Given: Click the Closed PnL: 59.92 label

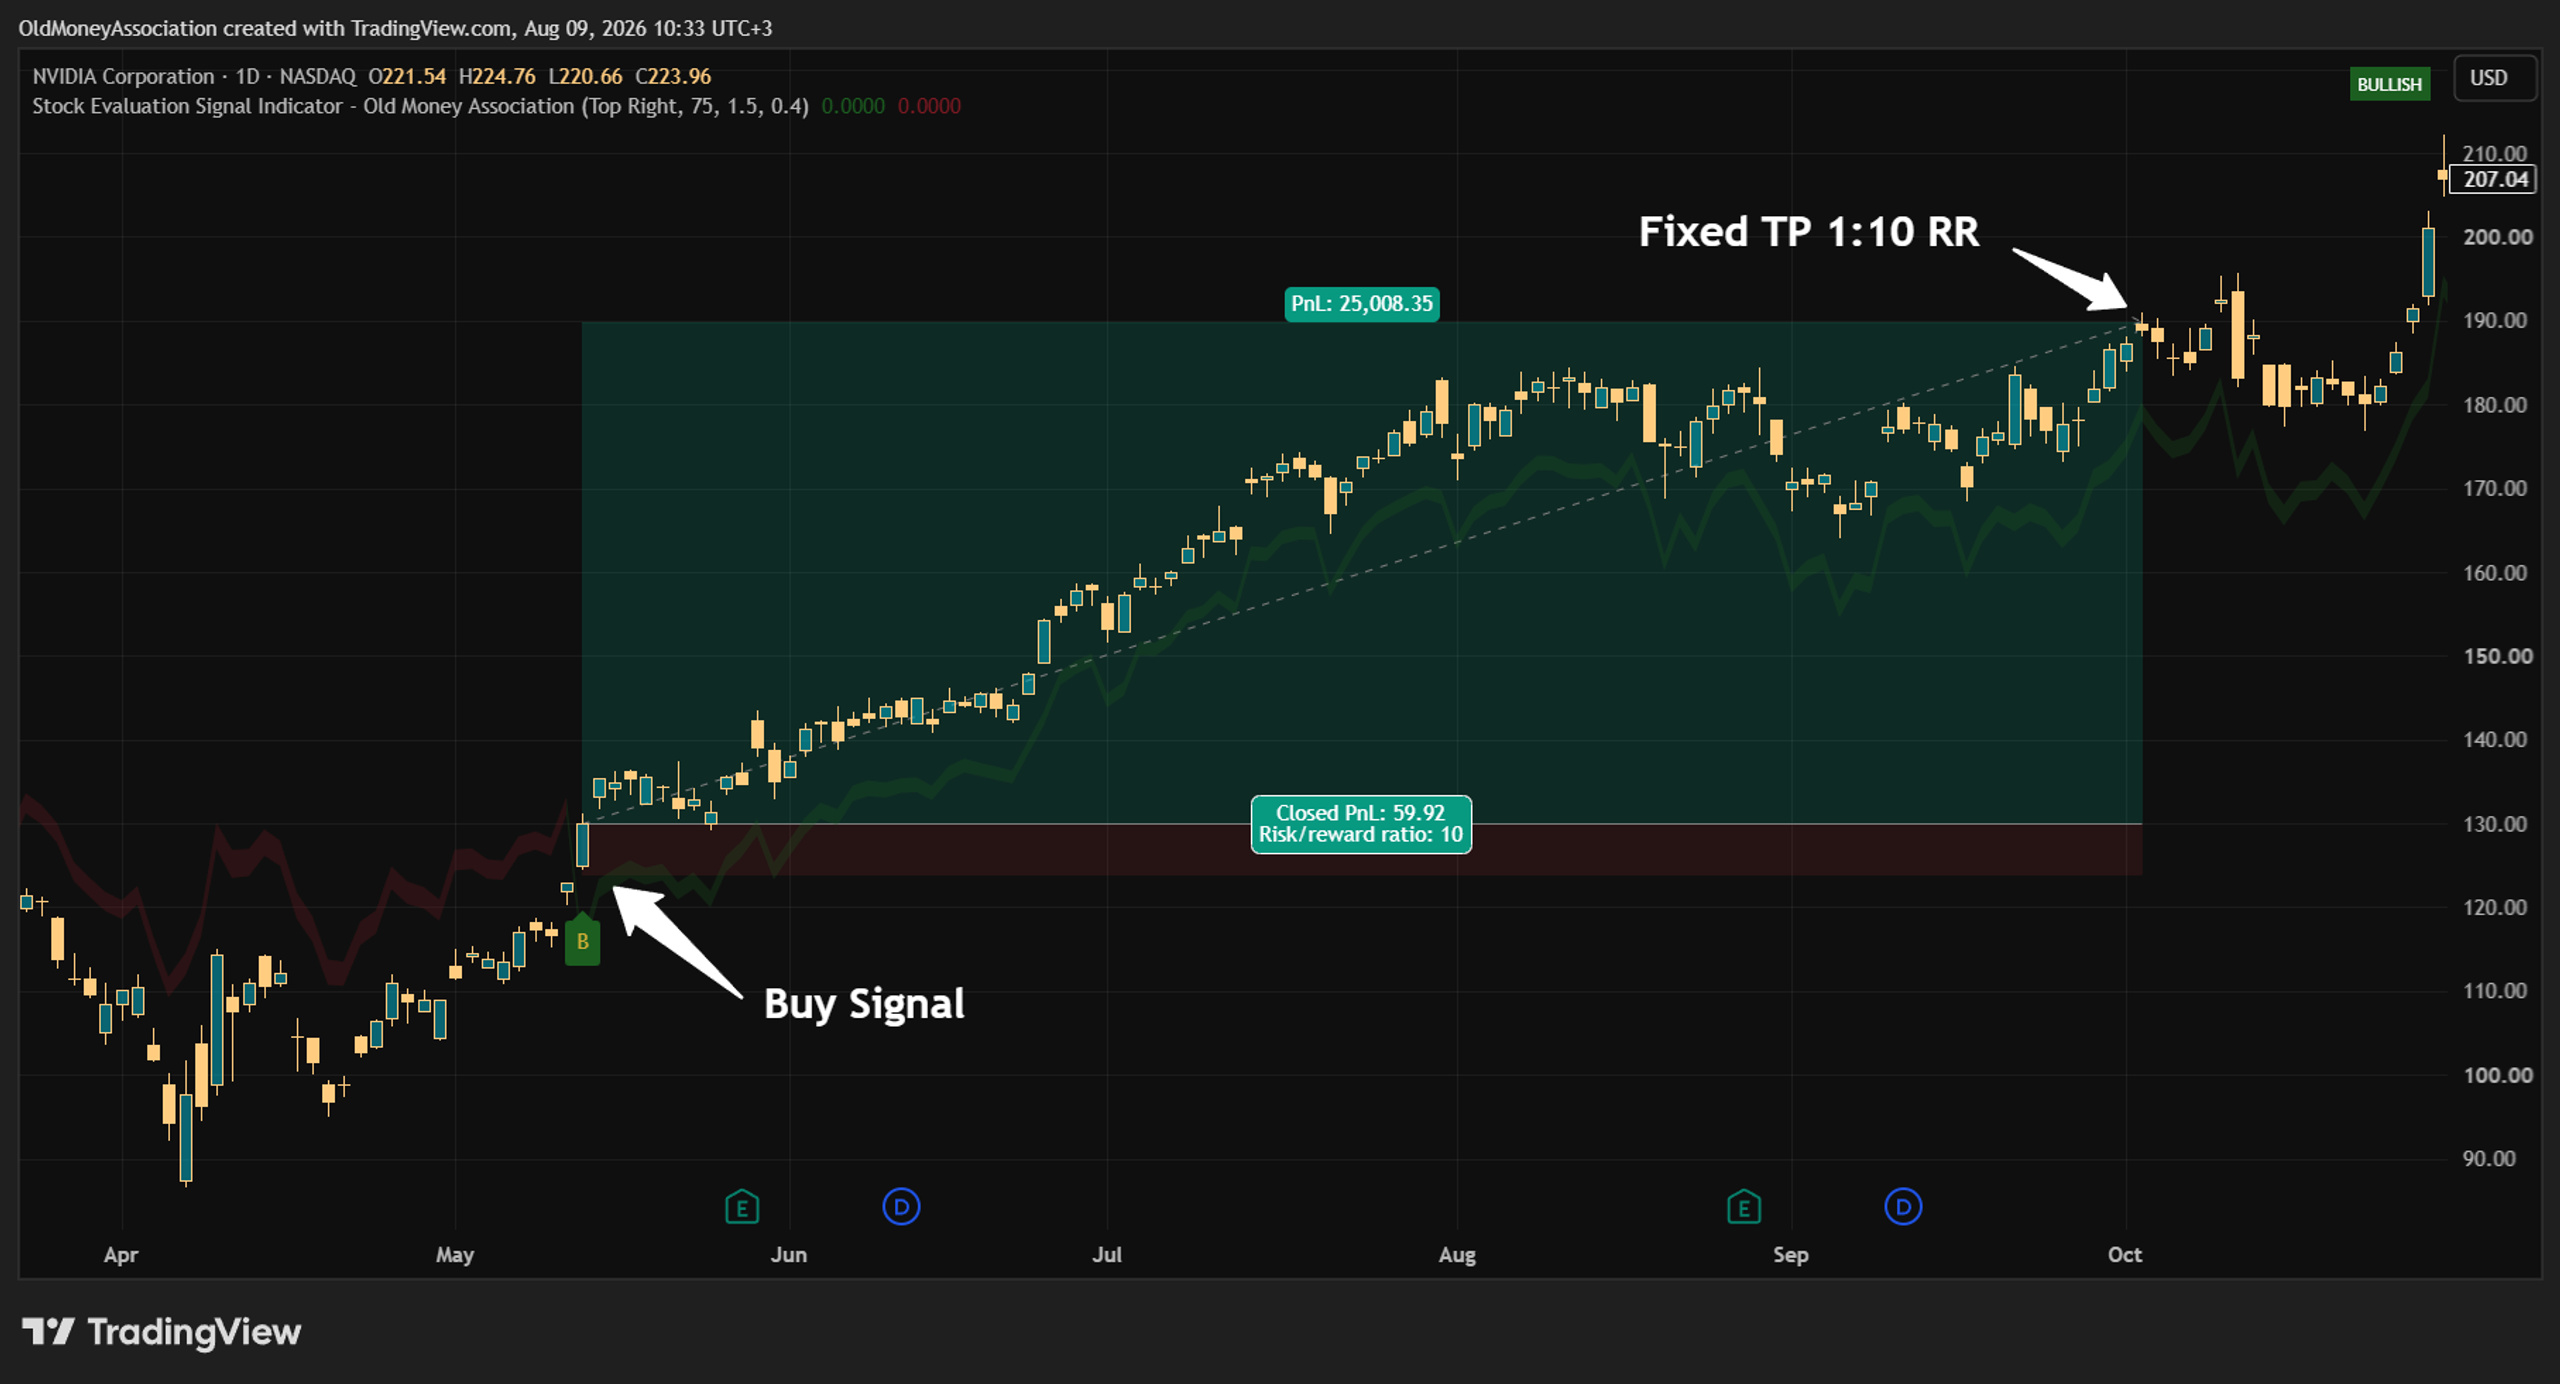Looking at the screenshot, I should coord(1361,824).
